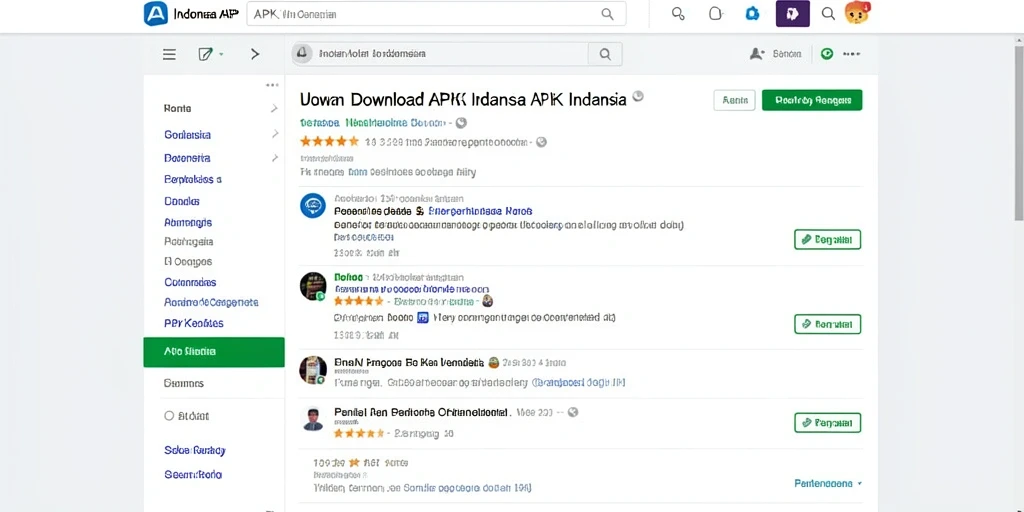Toggle the green circular status icon

[827, 54]
